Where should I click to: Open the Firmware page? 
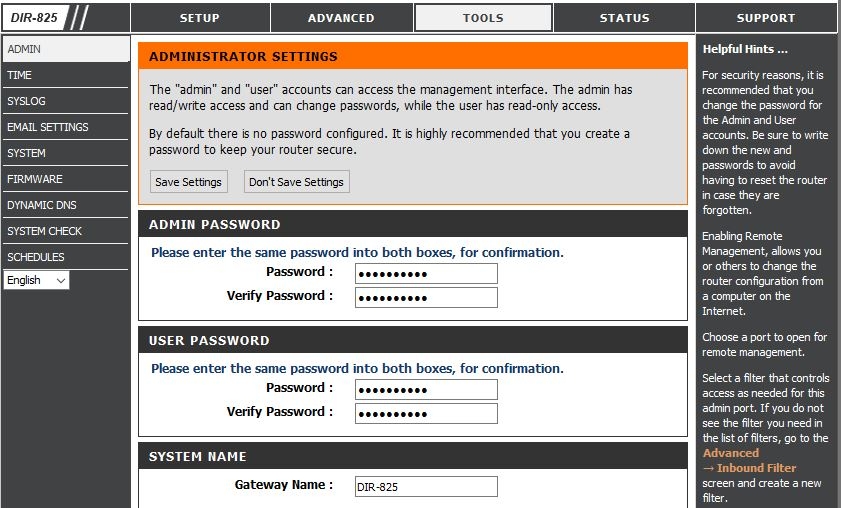tap(34, 179)
